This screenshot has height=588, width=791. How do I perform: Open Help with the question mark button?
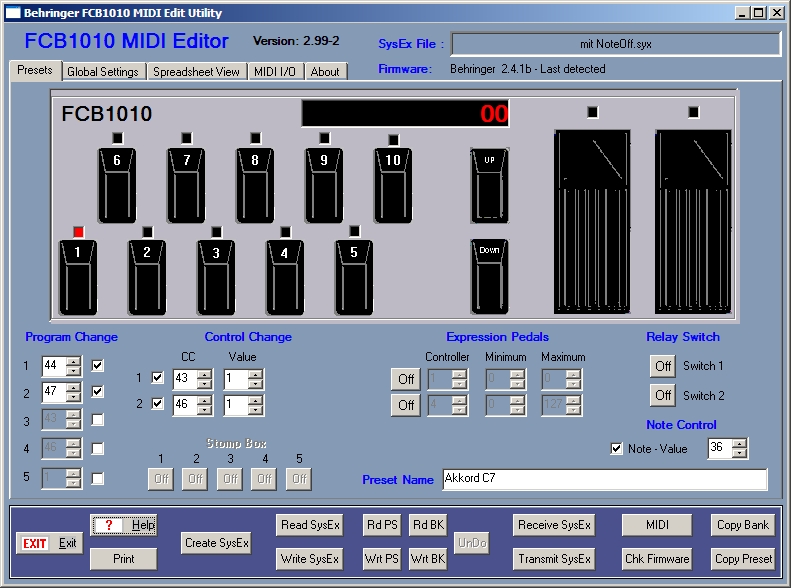pos(124,525)
